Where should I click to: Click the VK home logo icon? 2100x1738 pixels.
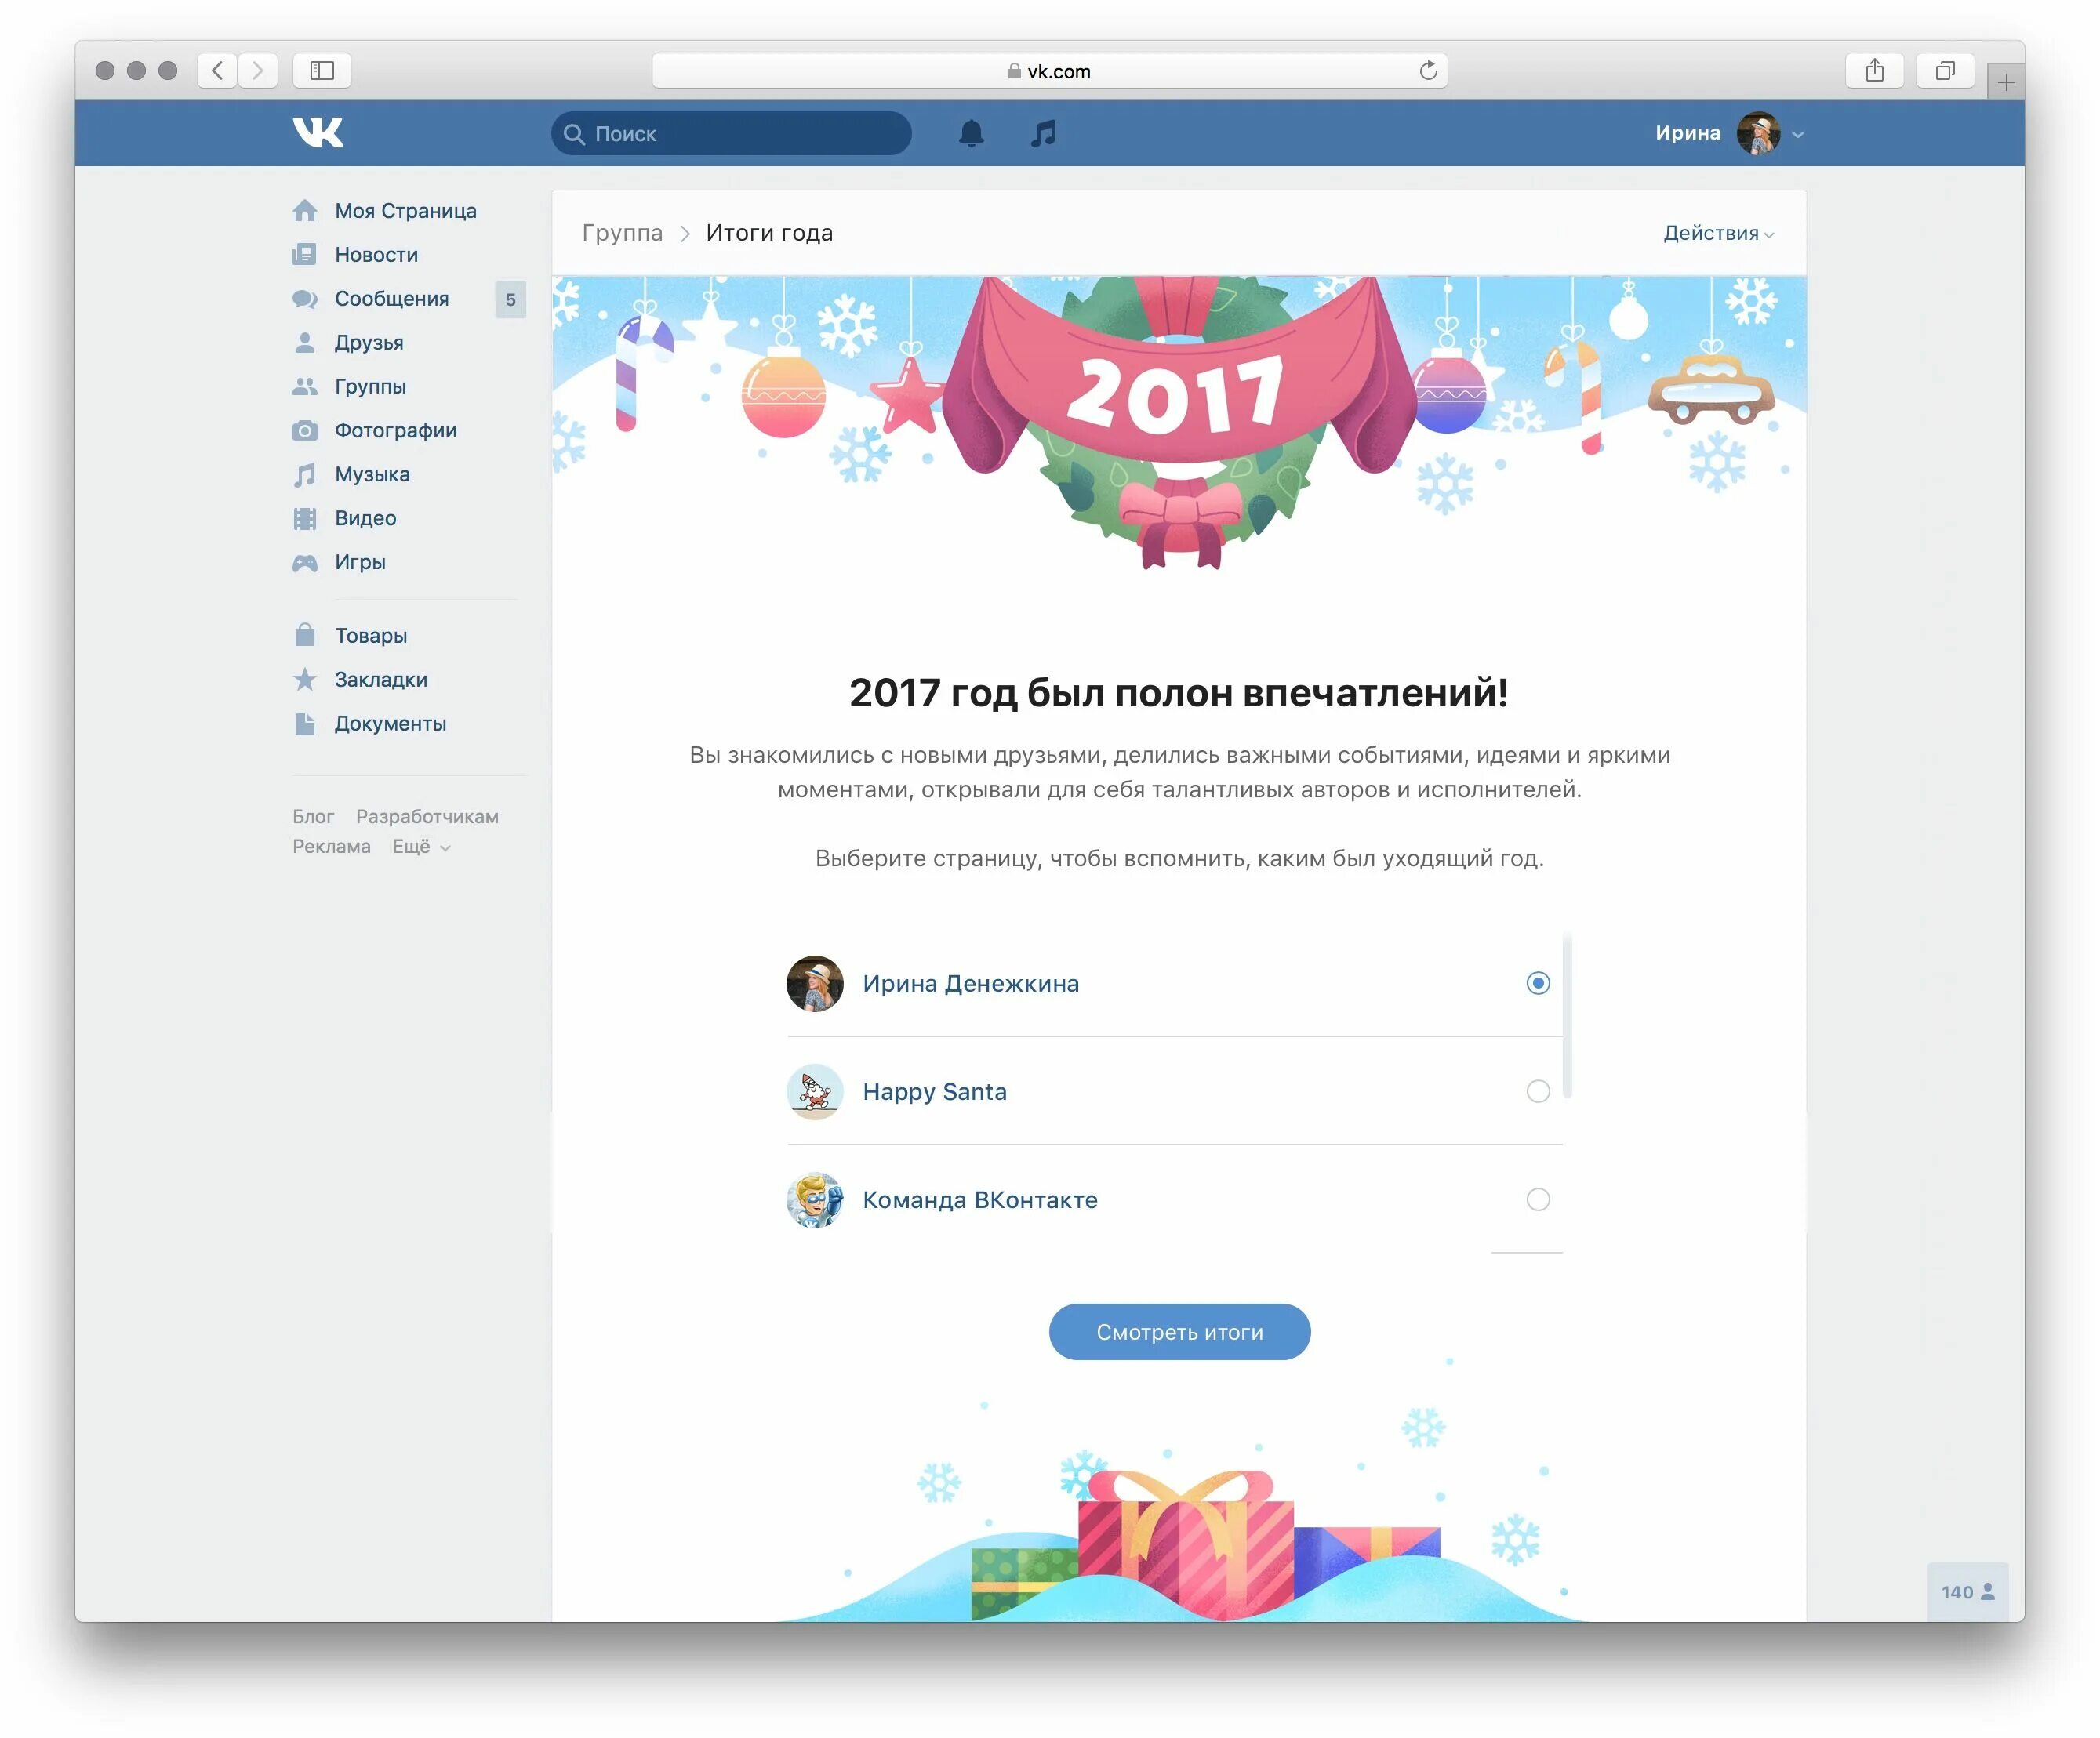point(318,132)
